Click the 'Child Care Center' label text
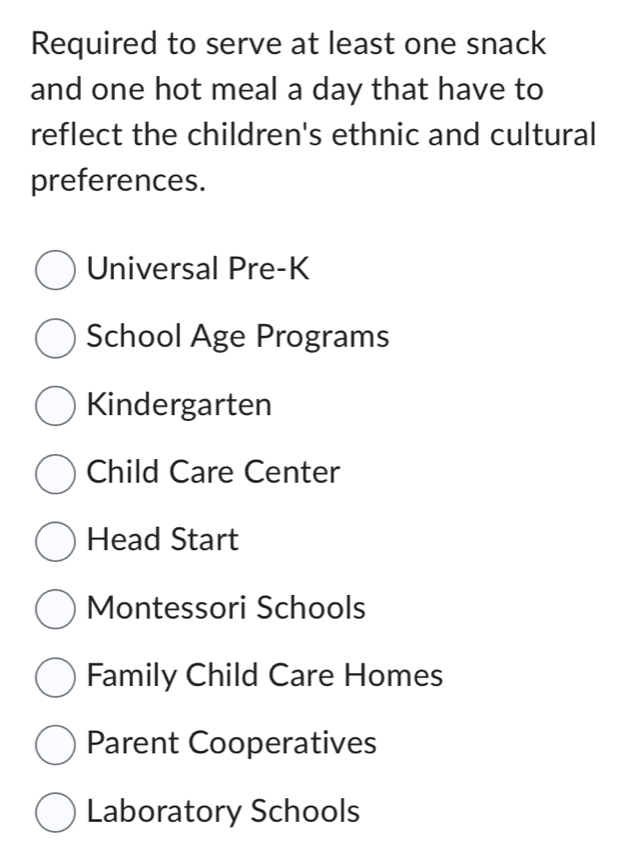Viewport: 623px width, 852px height. (x=214, y=472)
